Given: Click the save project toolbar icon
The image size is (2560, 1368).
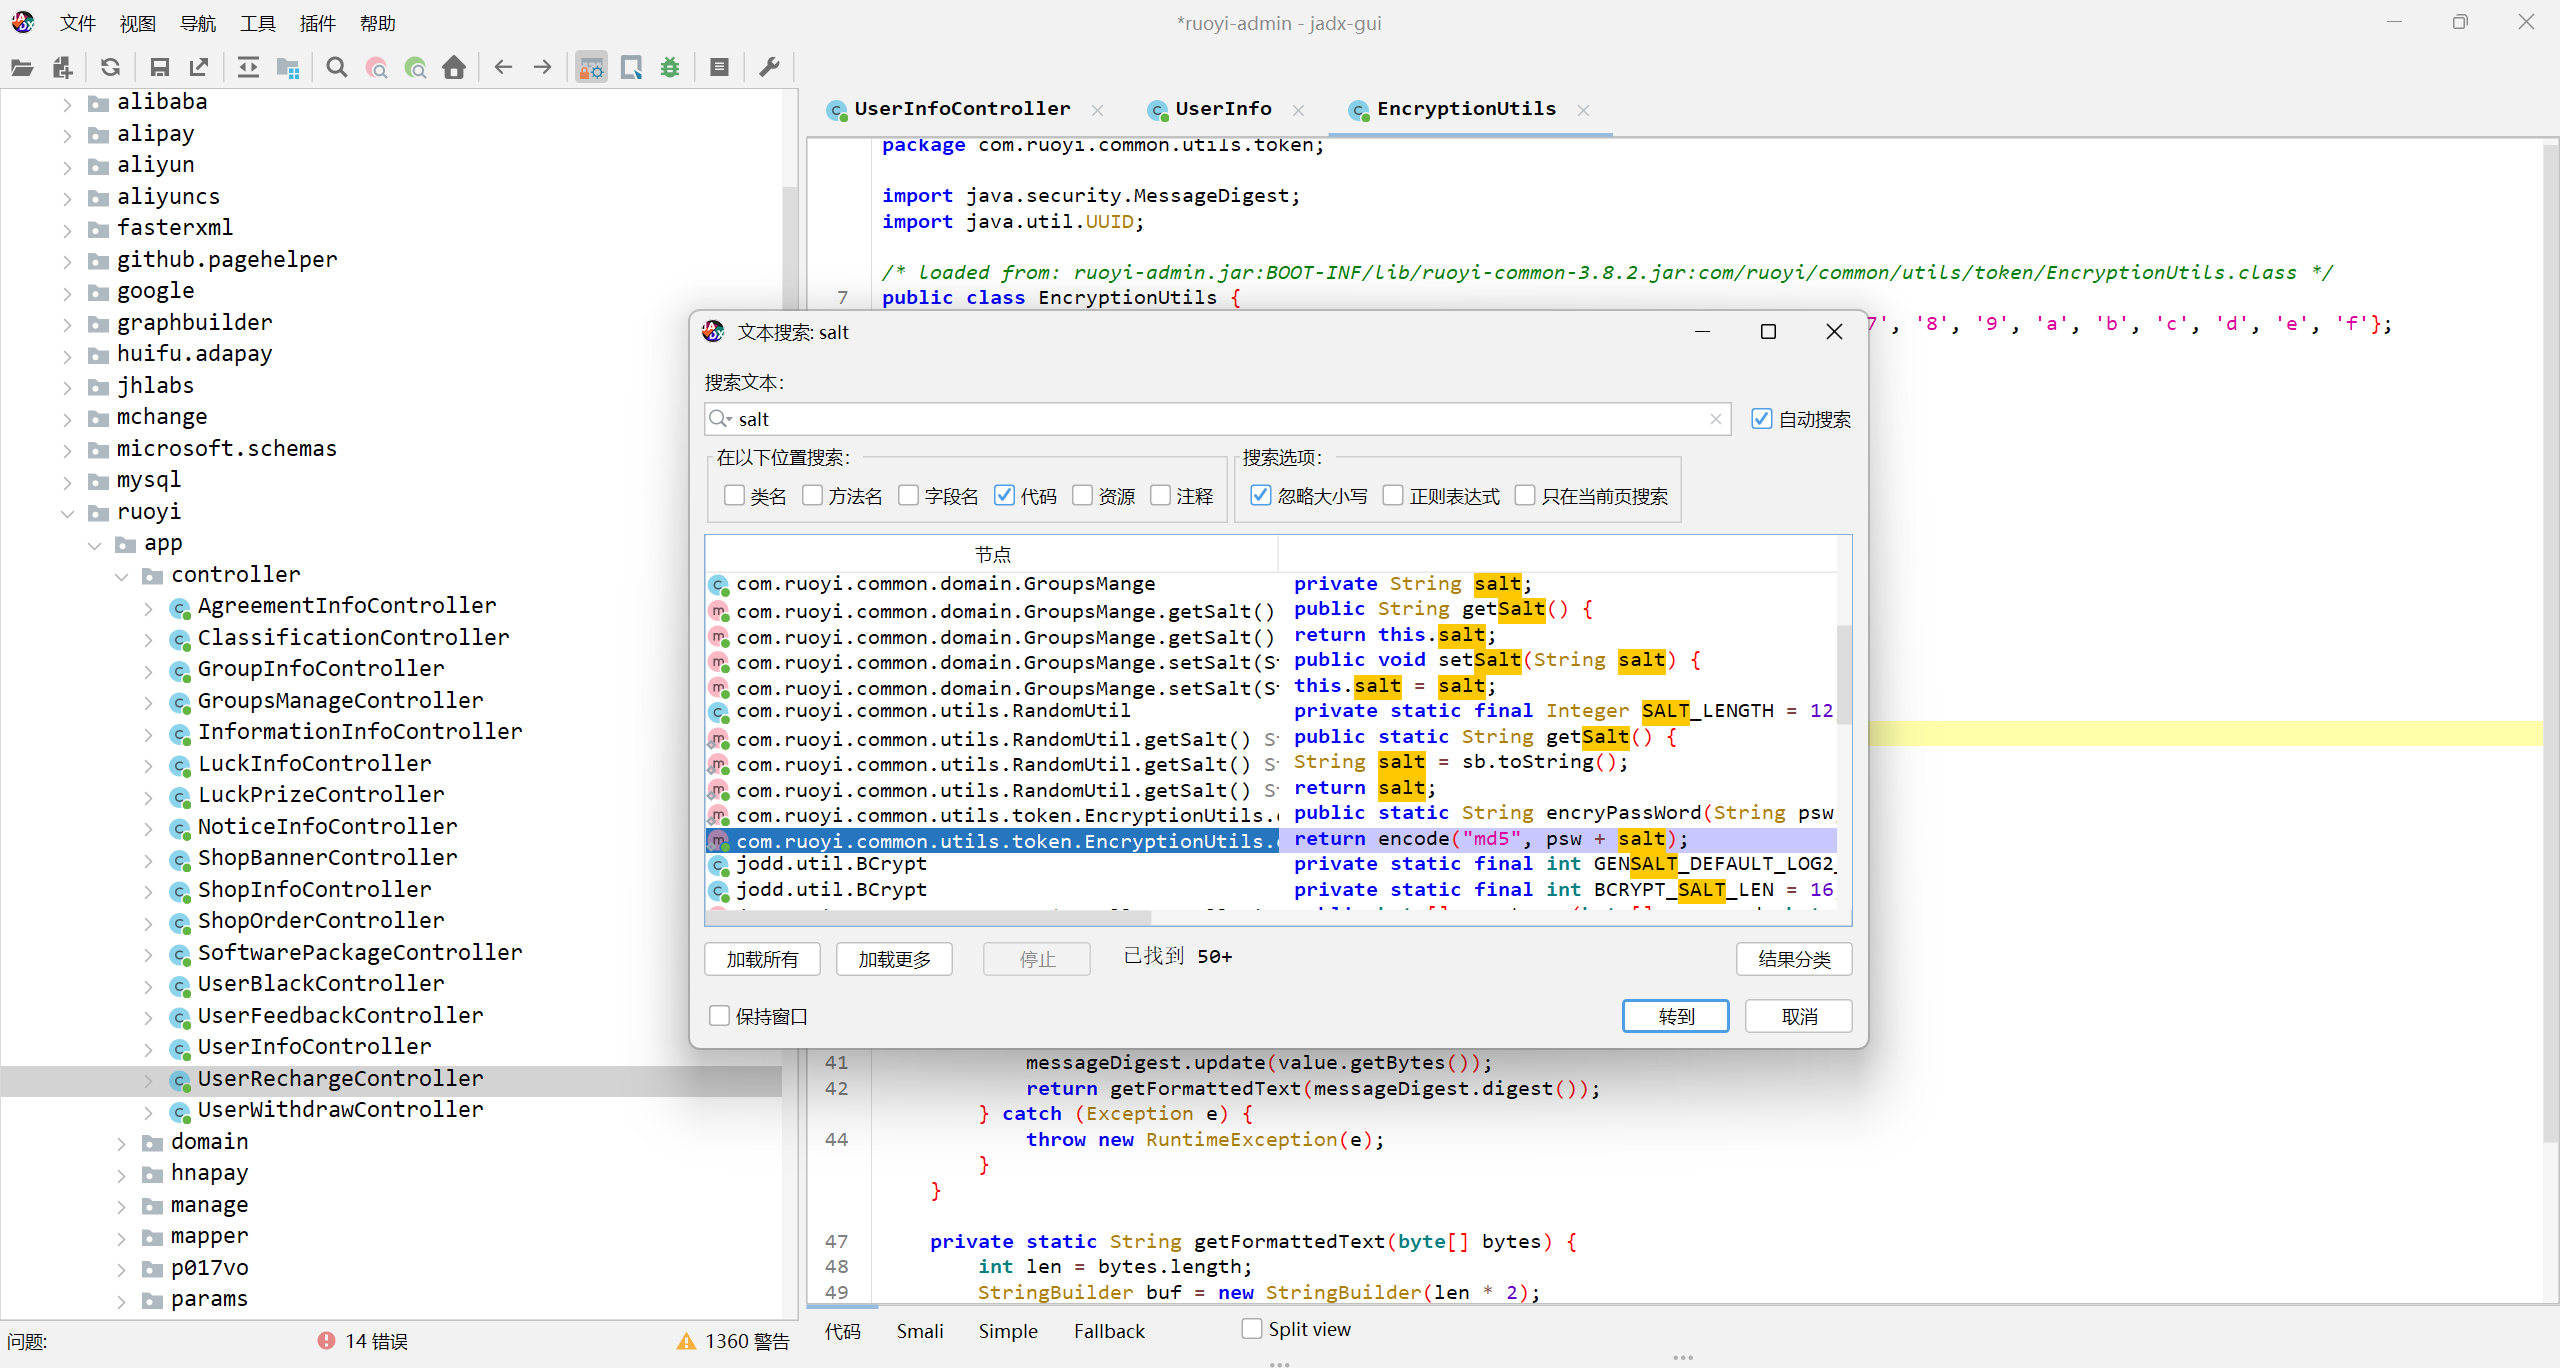Looking at the screenshot, I should 159,68.
